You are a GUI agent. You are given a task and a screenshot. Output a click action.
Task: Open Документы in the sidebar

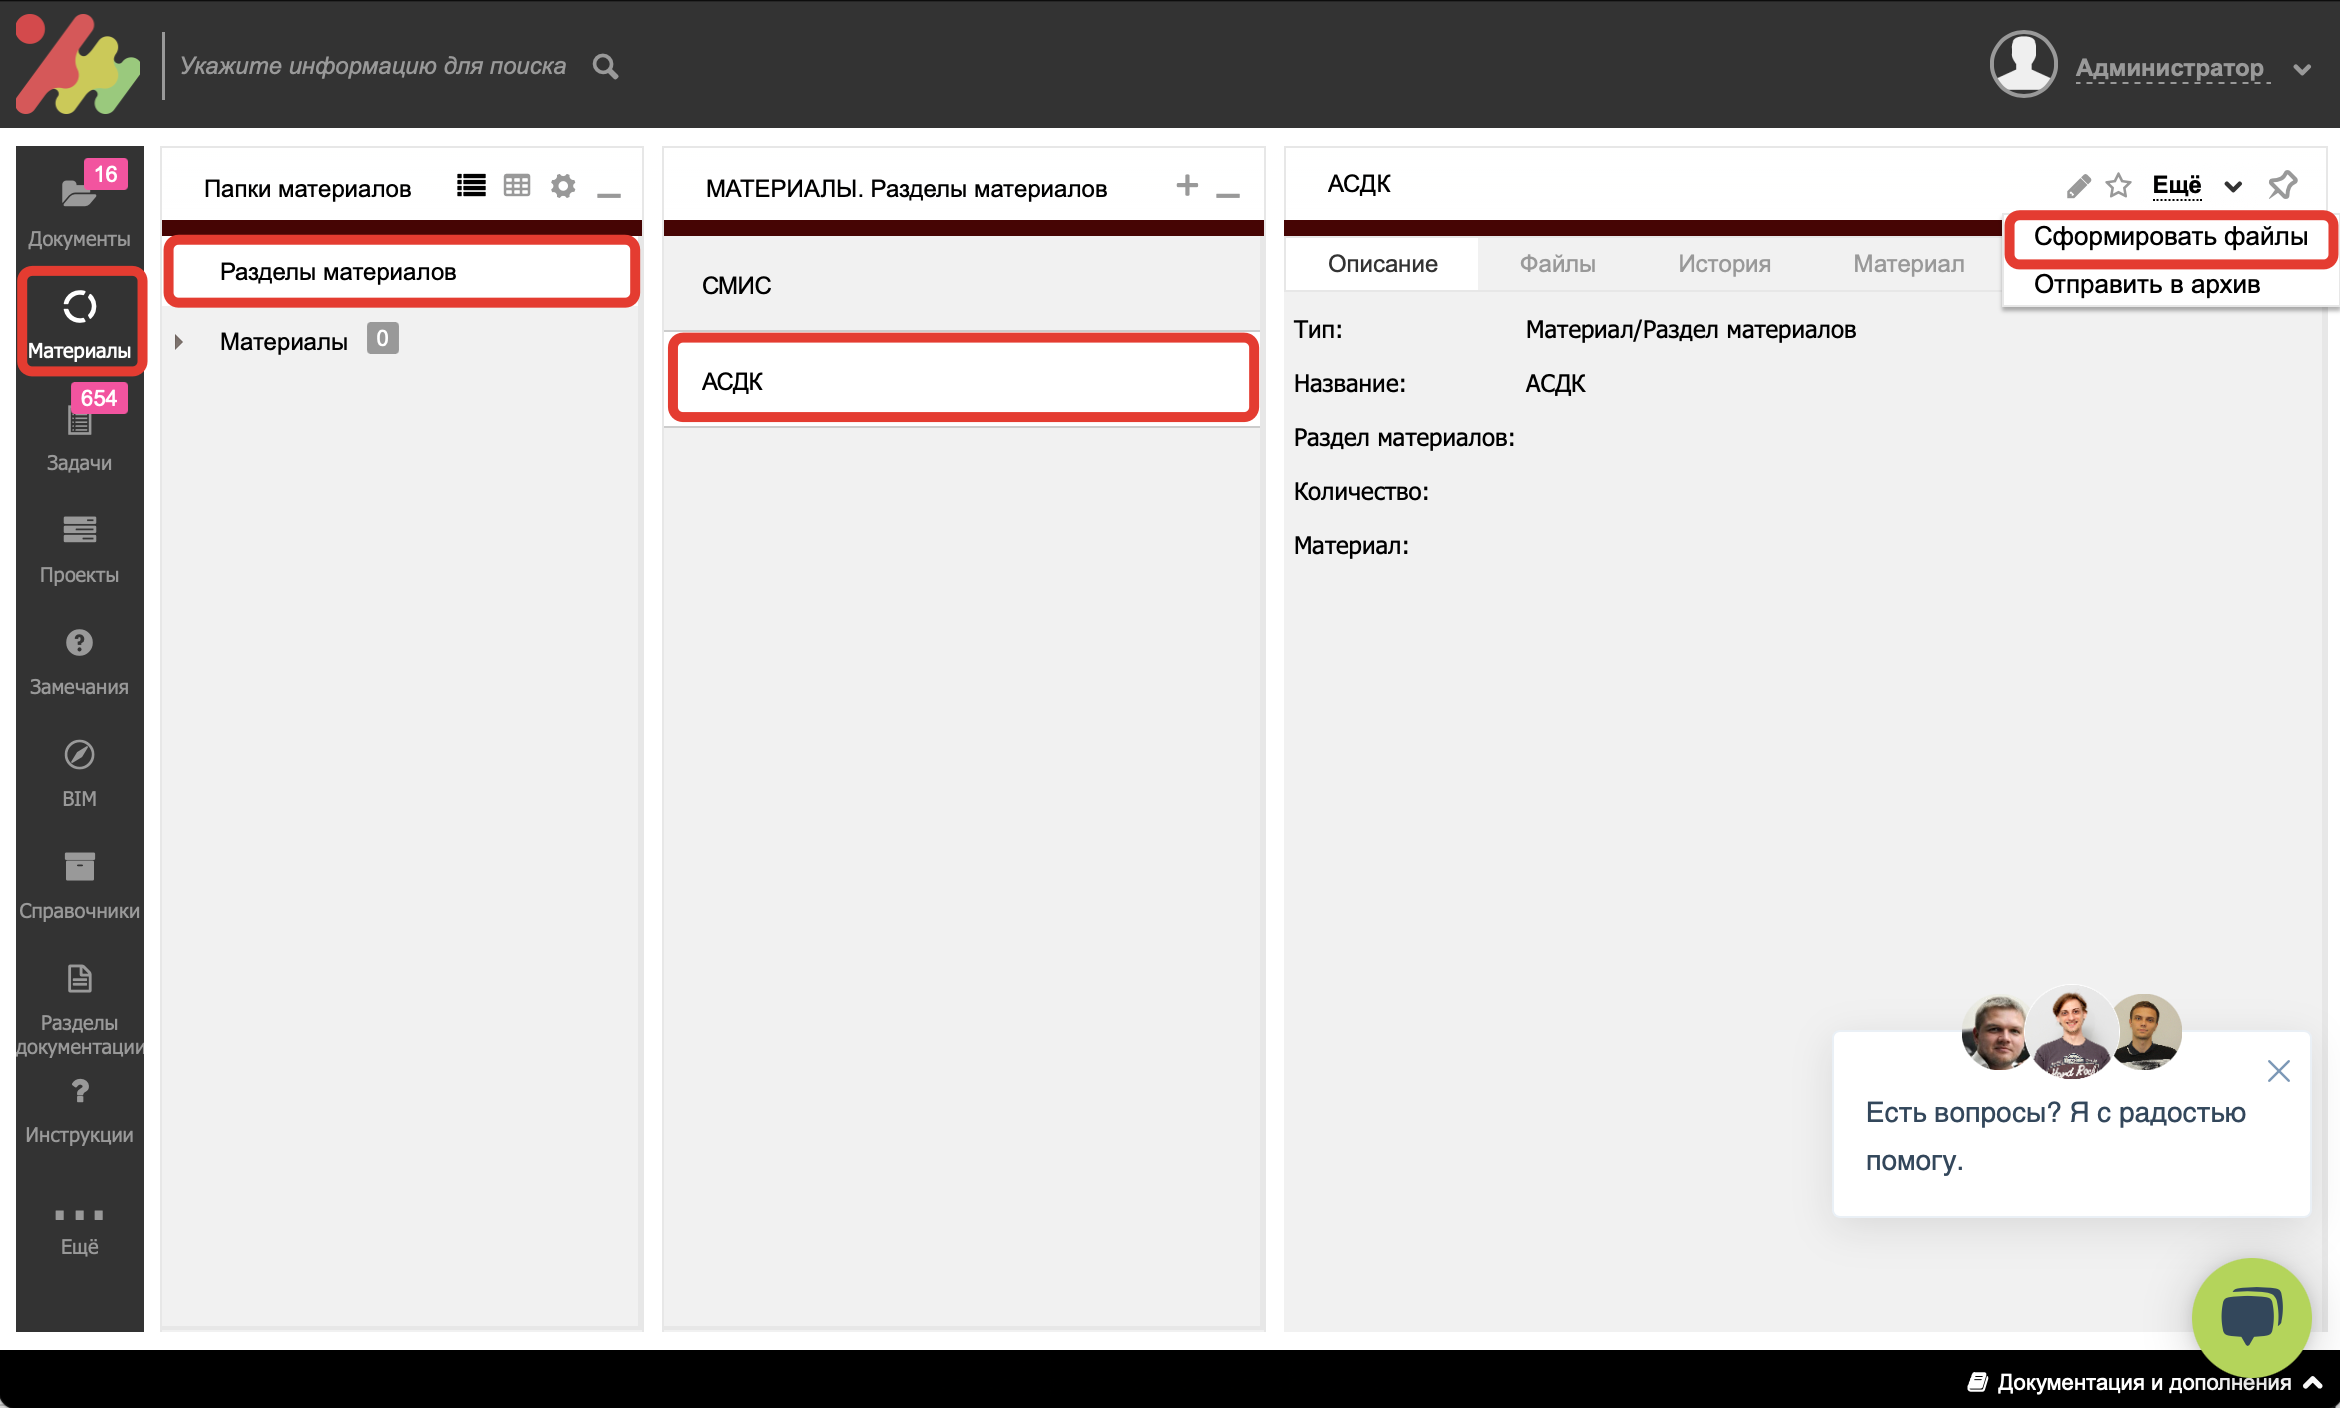click(x=79, y=207)
